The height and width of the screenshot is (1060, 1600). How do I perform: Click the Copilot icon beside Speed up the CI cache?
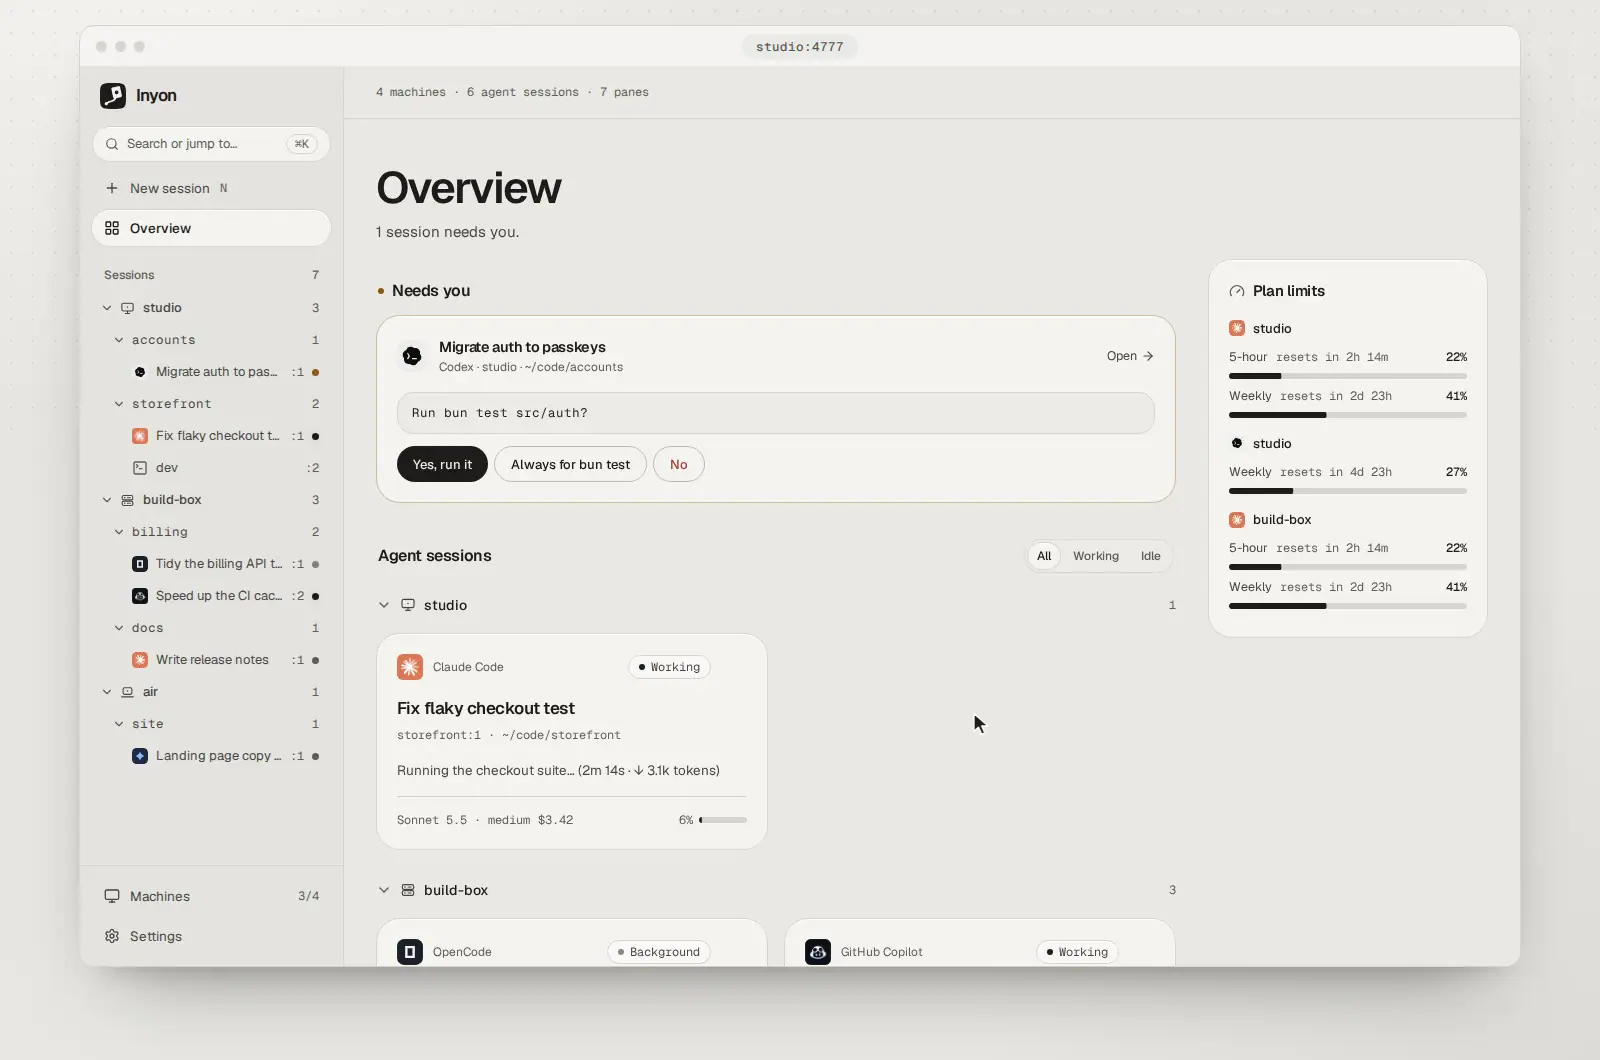pos(140,596)
